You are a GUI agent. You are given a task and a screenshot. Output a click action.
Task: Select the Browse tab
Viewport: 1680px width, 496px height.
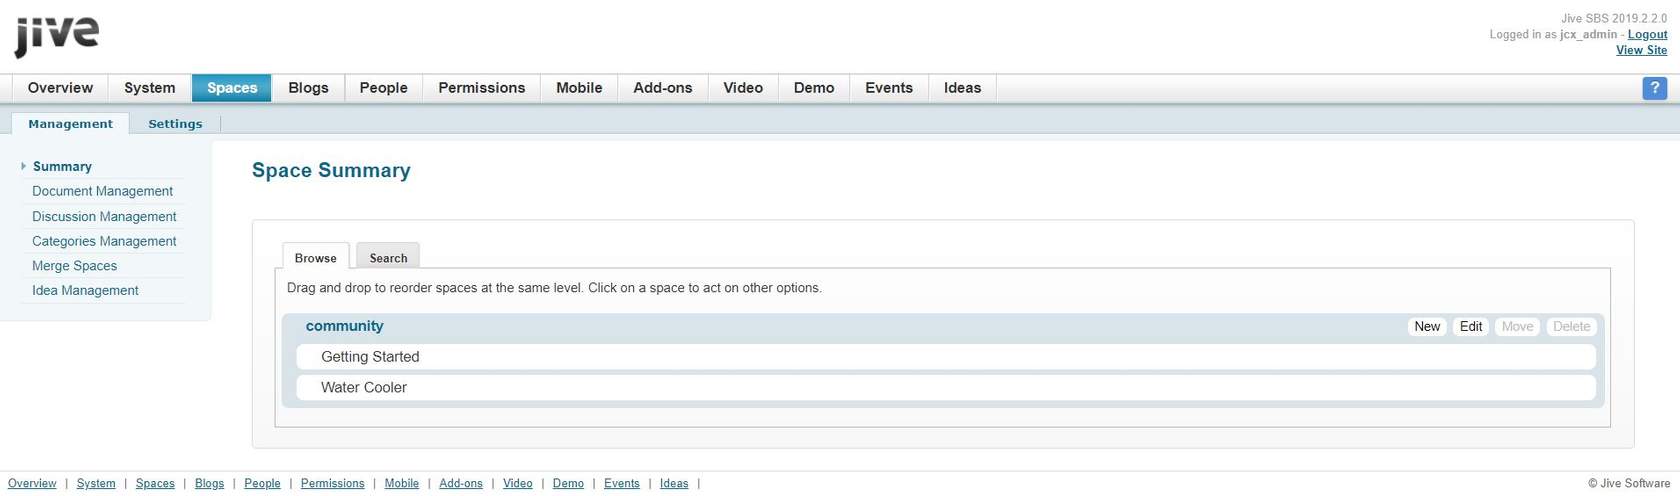315,258
